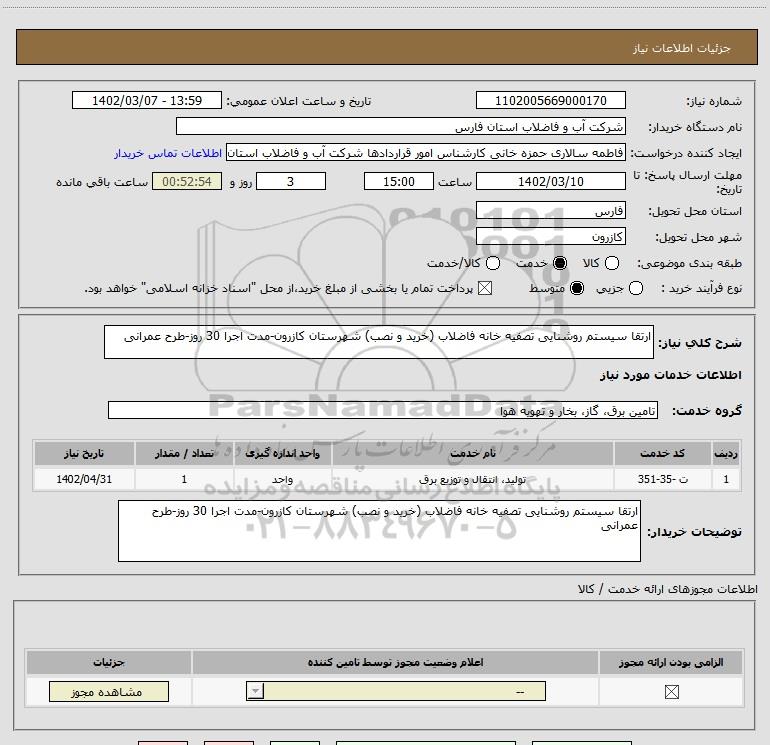Viewport: 770px width, 745px height.
Task: Click the remaining time countdown box
Action: click(187, 182)
